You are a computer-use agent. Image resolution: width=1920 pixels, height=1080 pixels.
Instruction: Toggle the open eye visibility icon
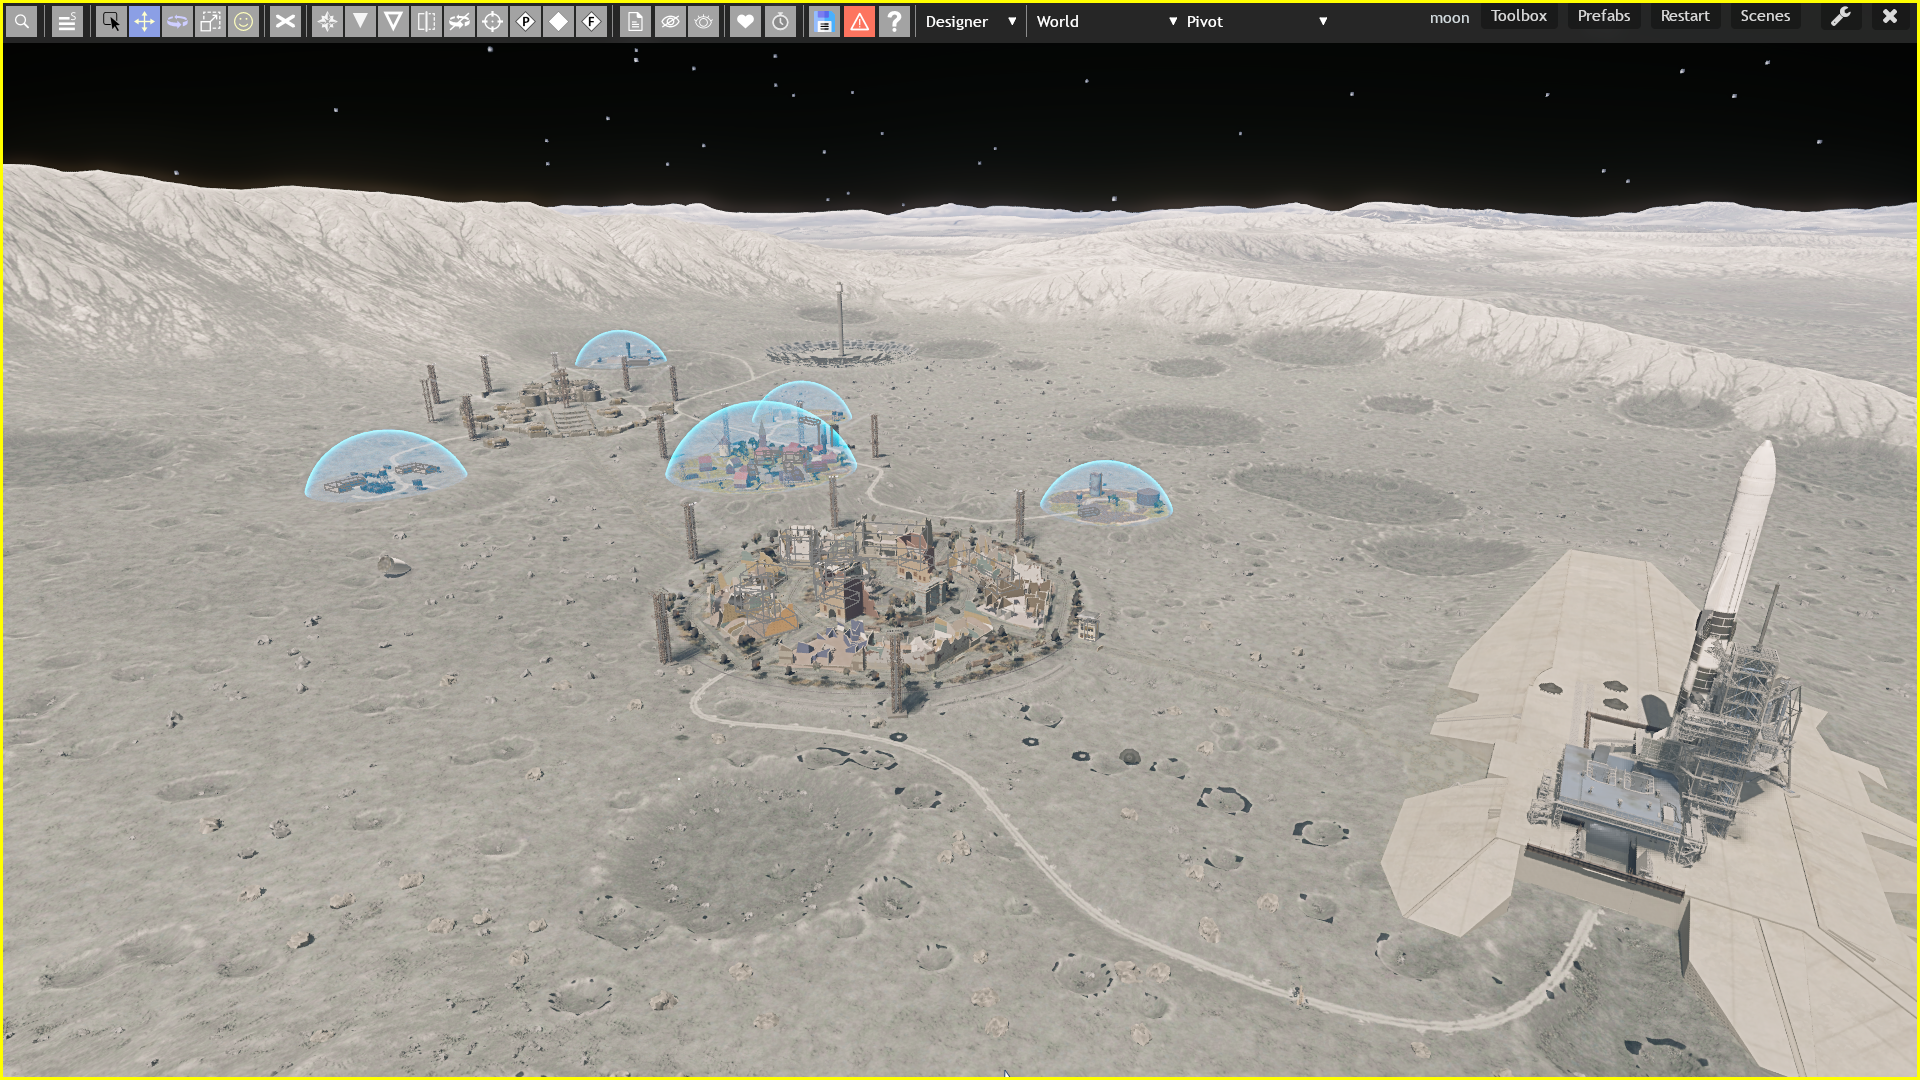coord(704,21)
